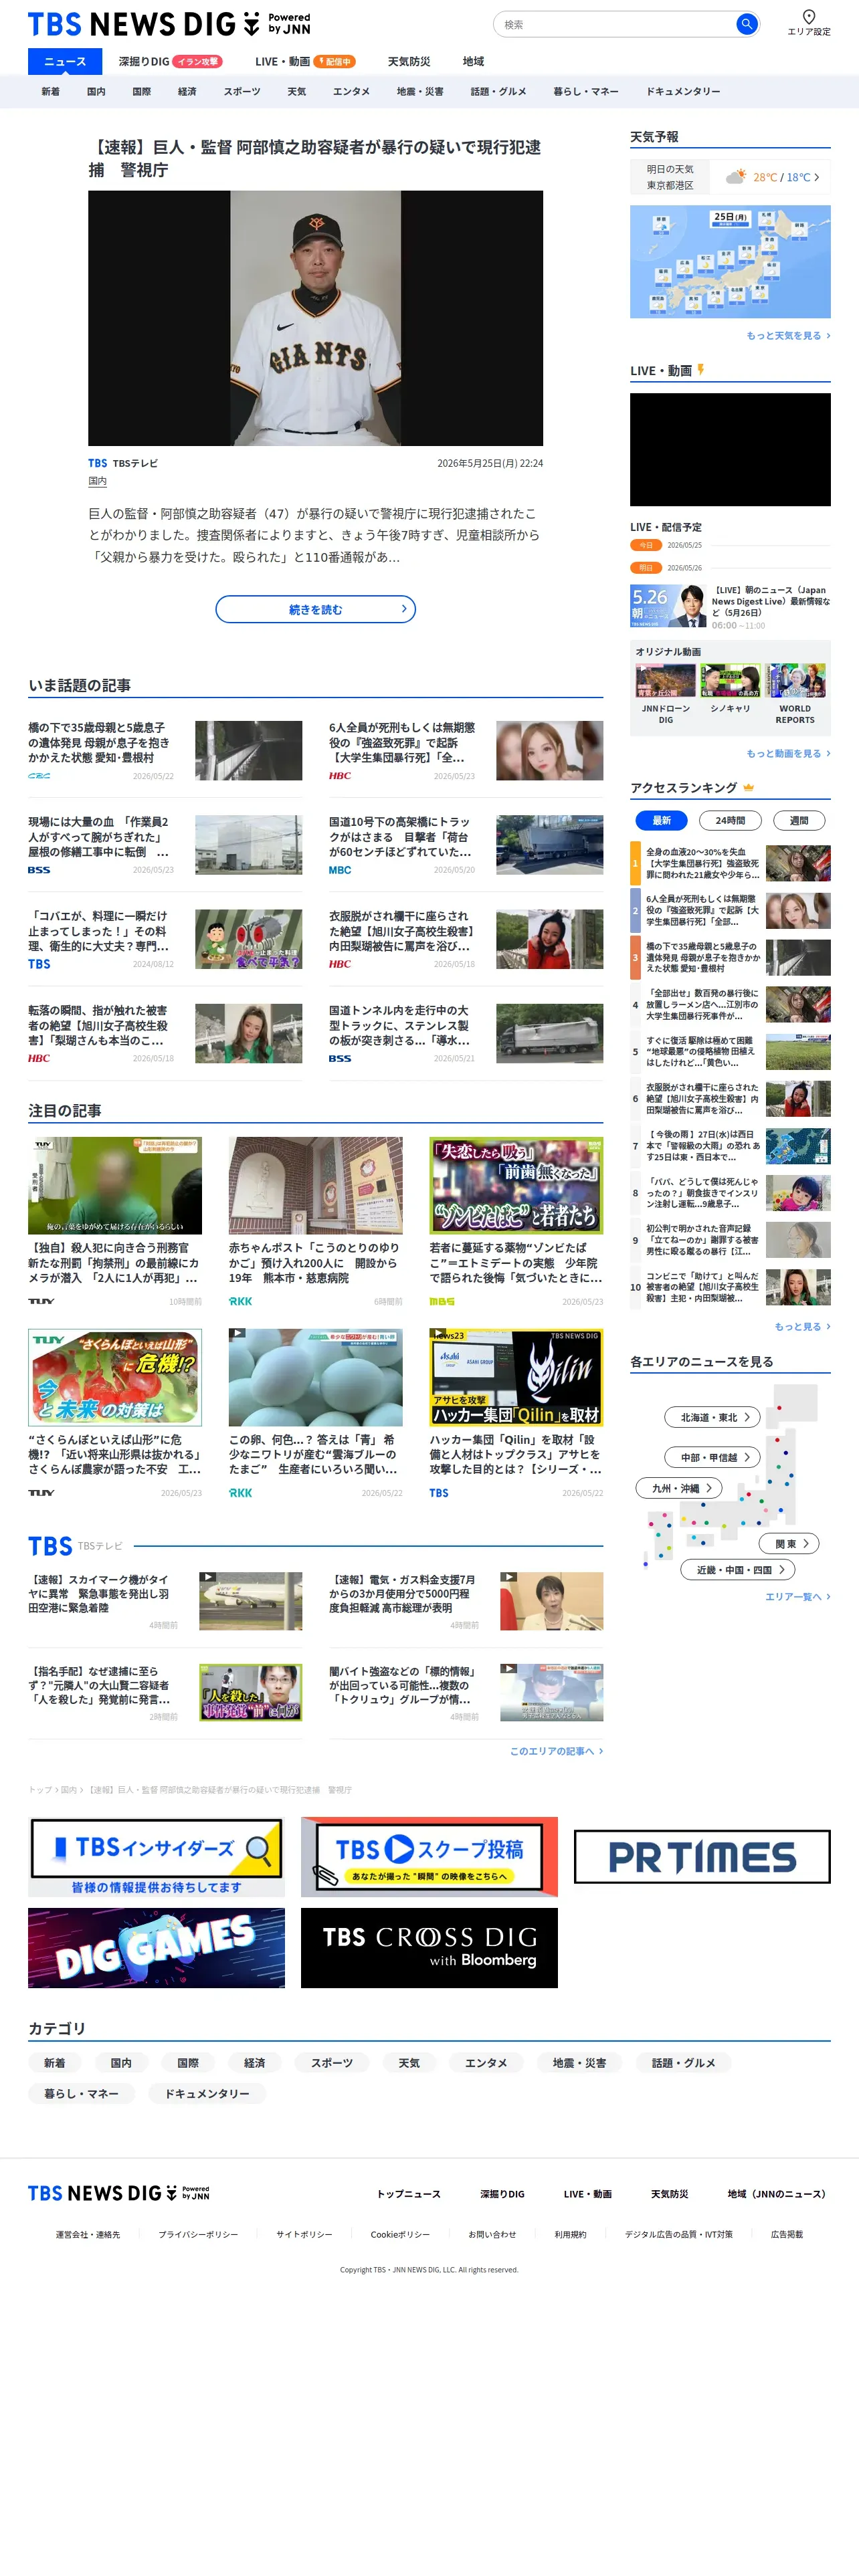Open the TBSスクープ投稿 banner
The width and height of the screenshot is (859, 2576).
(429, 1857)
